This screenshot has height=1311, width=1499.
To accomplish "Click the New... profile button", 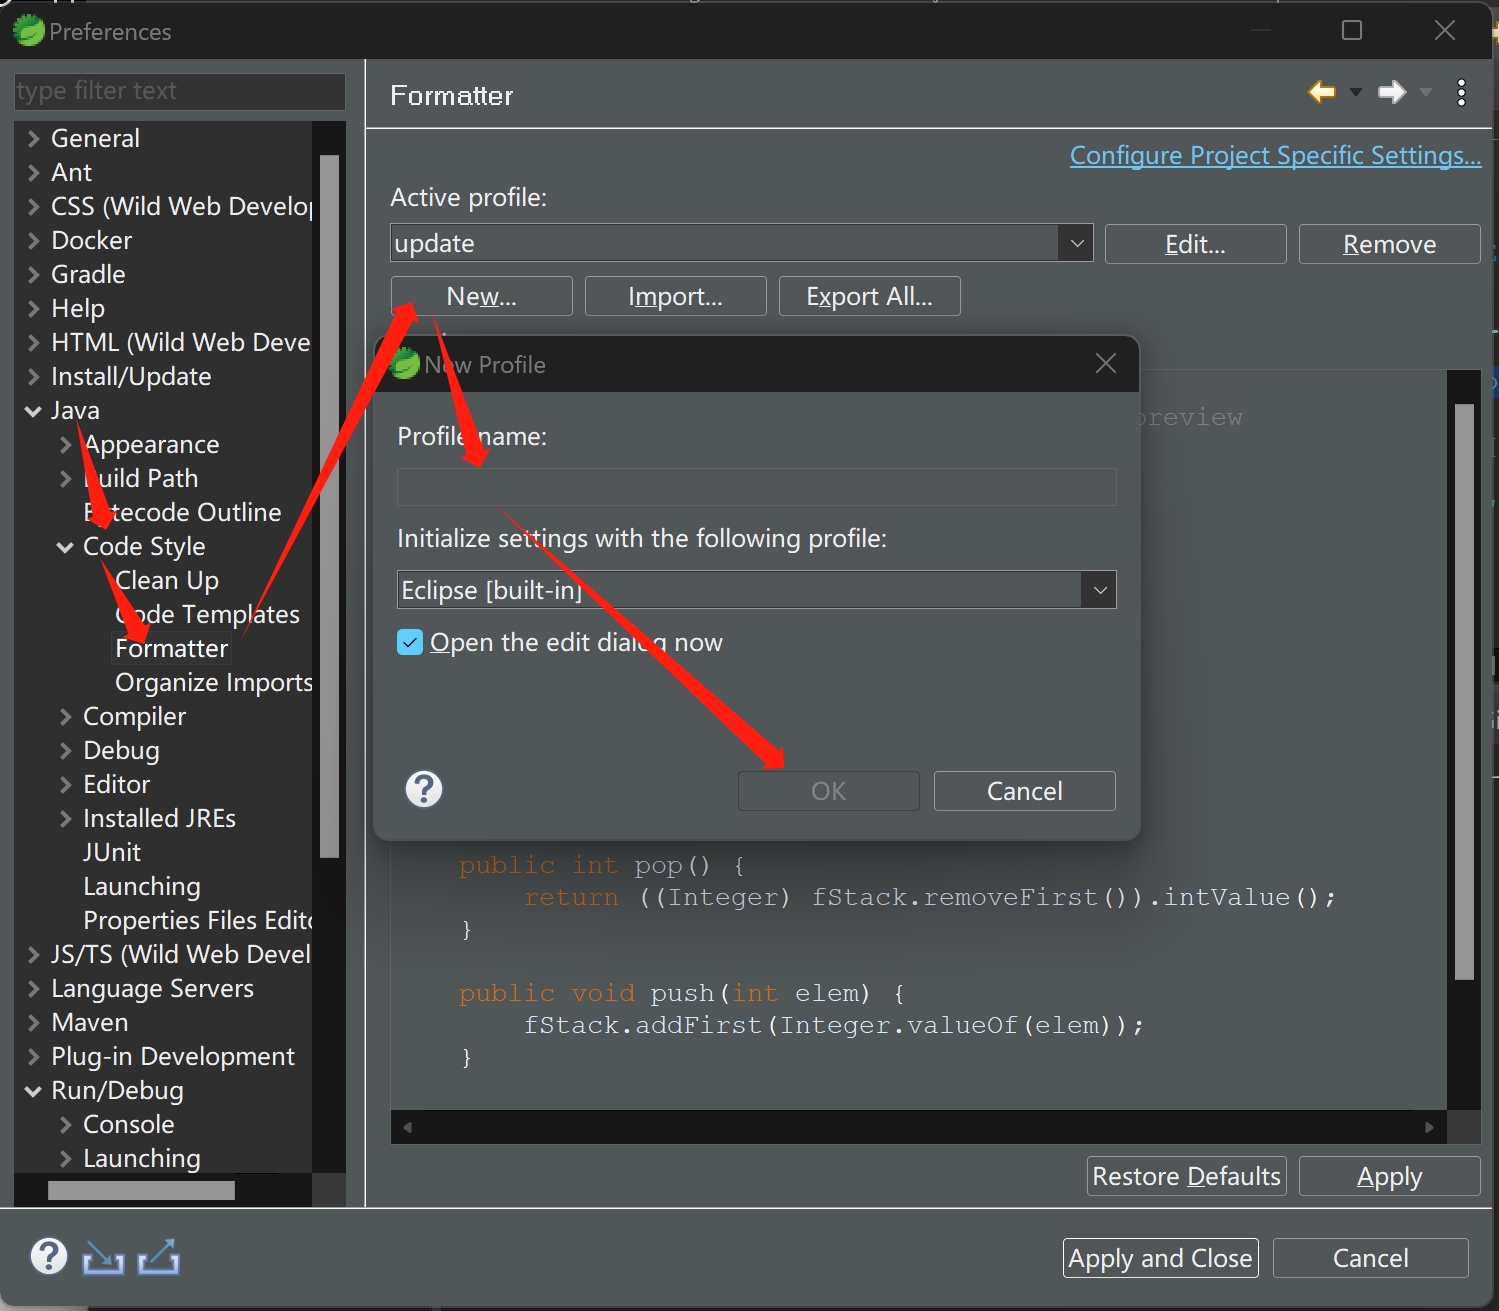I will pos(481,296).
